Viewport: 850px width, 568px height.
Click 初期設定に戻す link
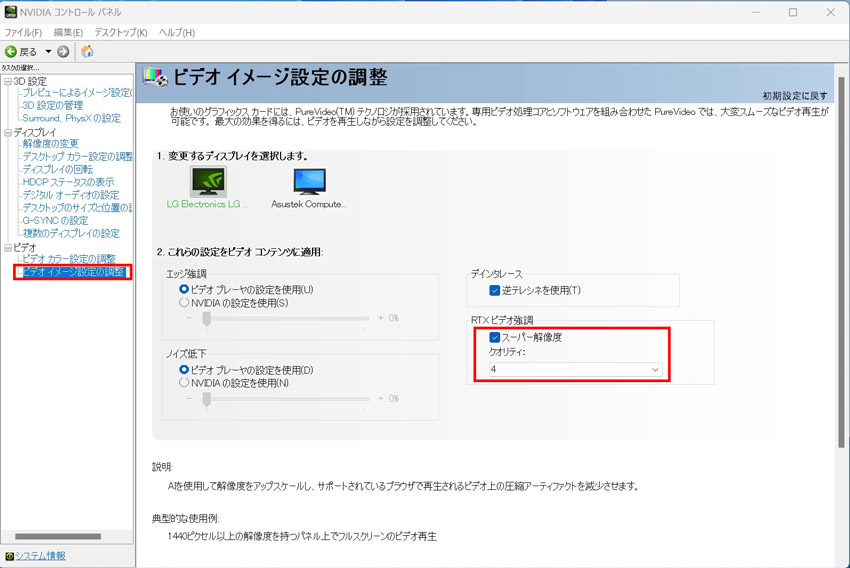coord(795,96)
